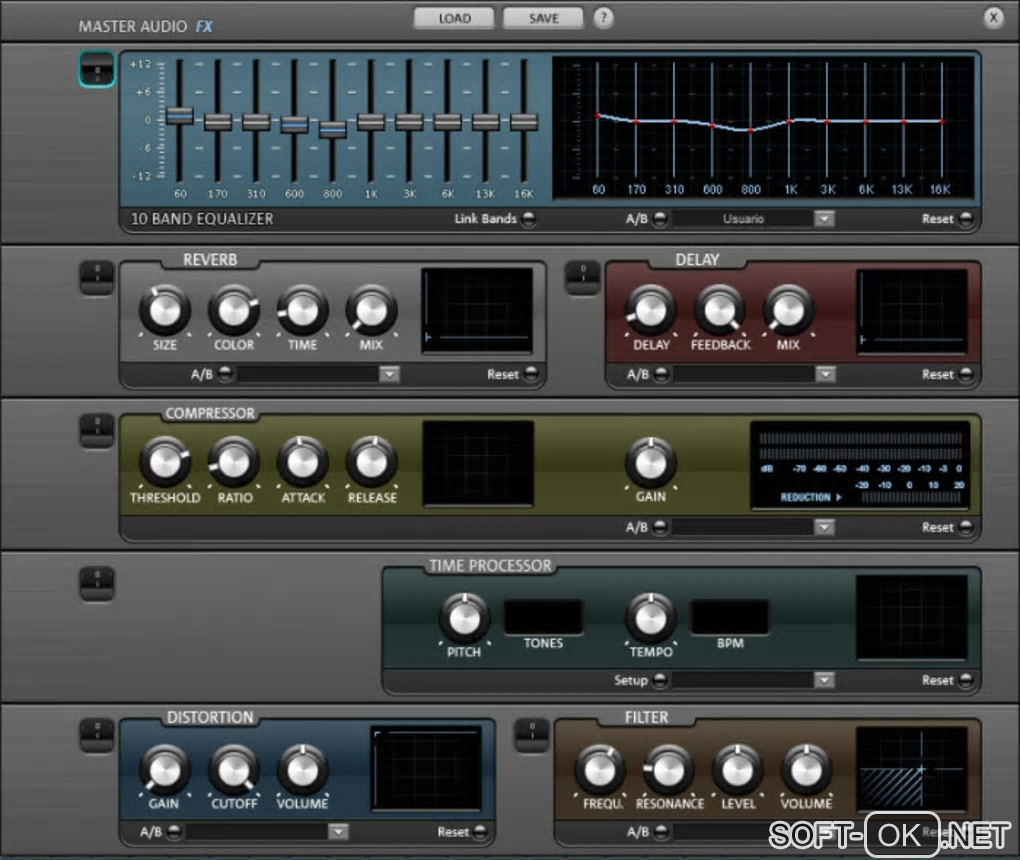This screenshot has height=860, width=1020.
Task: Open the Distortion preset dropdown arrow
Action: point(338,832)
